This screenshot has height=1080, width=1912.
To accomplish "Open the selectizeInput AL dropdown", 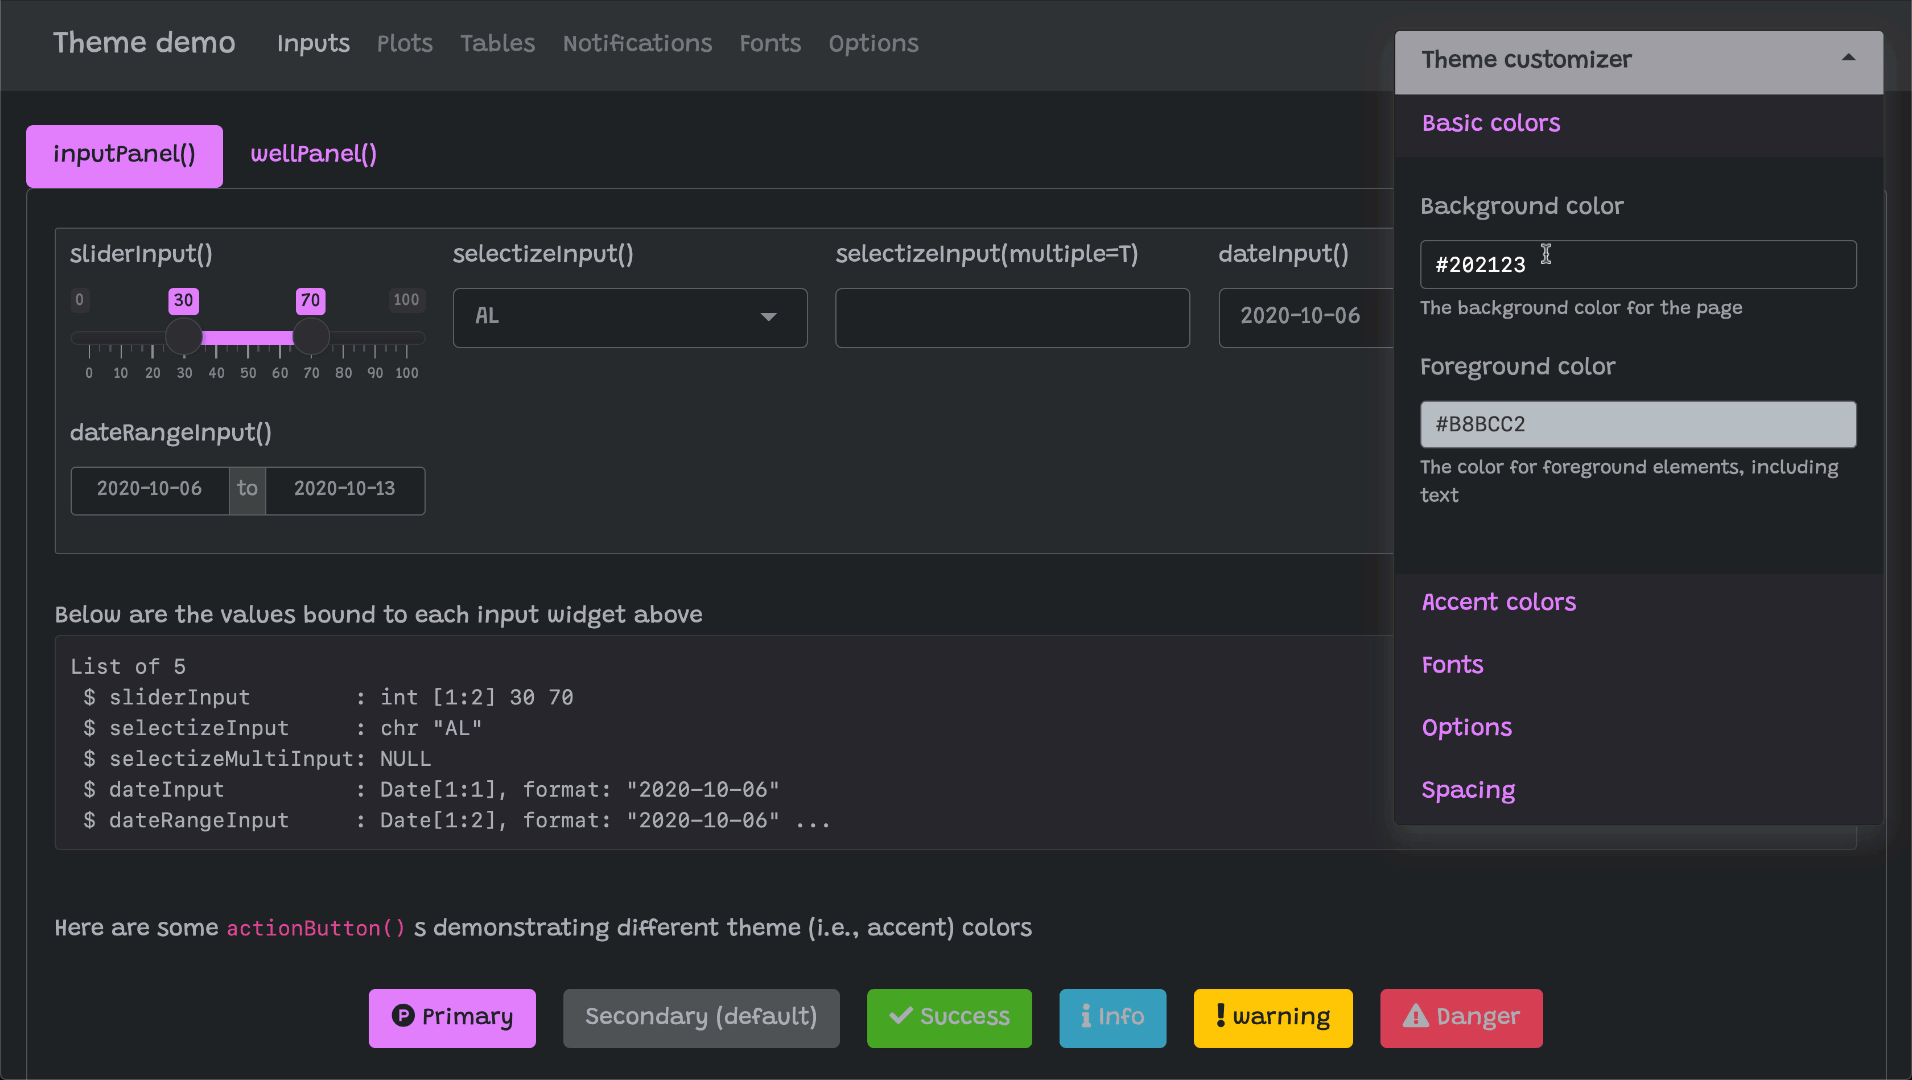I will [x=630, y=318].
